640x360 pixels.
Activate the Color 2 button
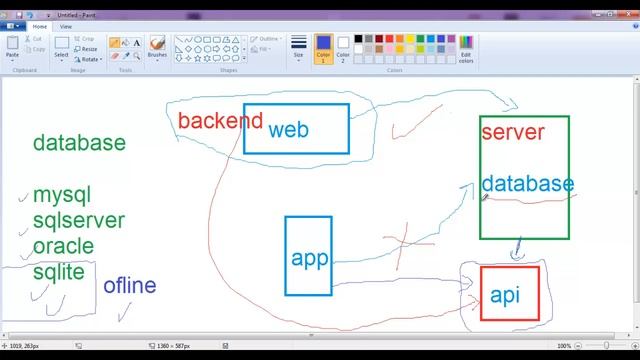pos(343,49)
